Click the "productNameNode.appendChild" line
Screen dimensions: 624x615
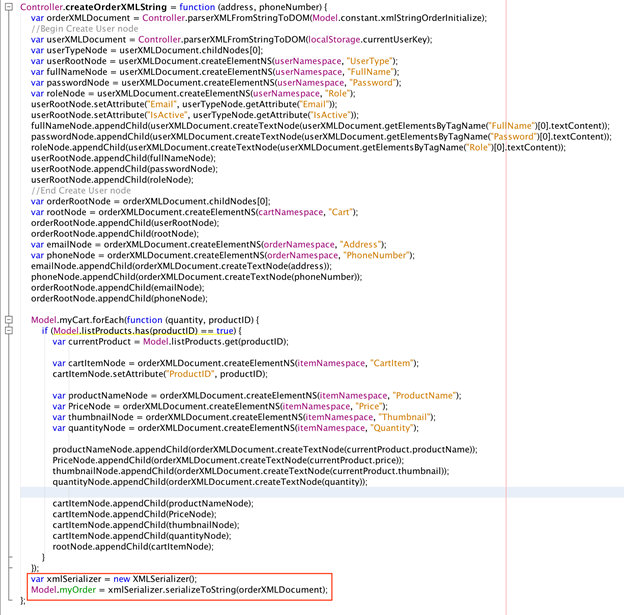(265, 449)
